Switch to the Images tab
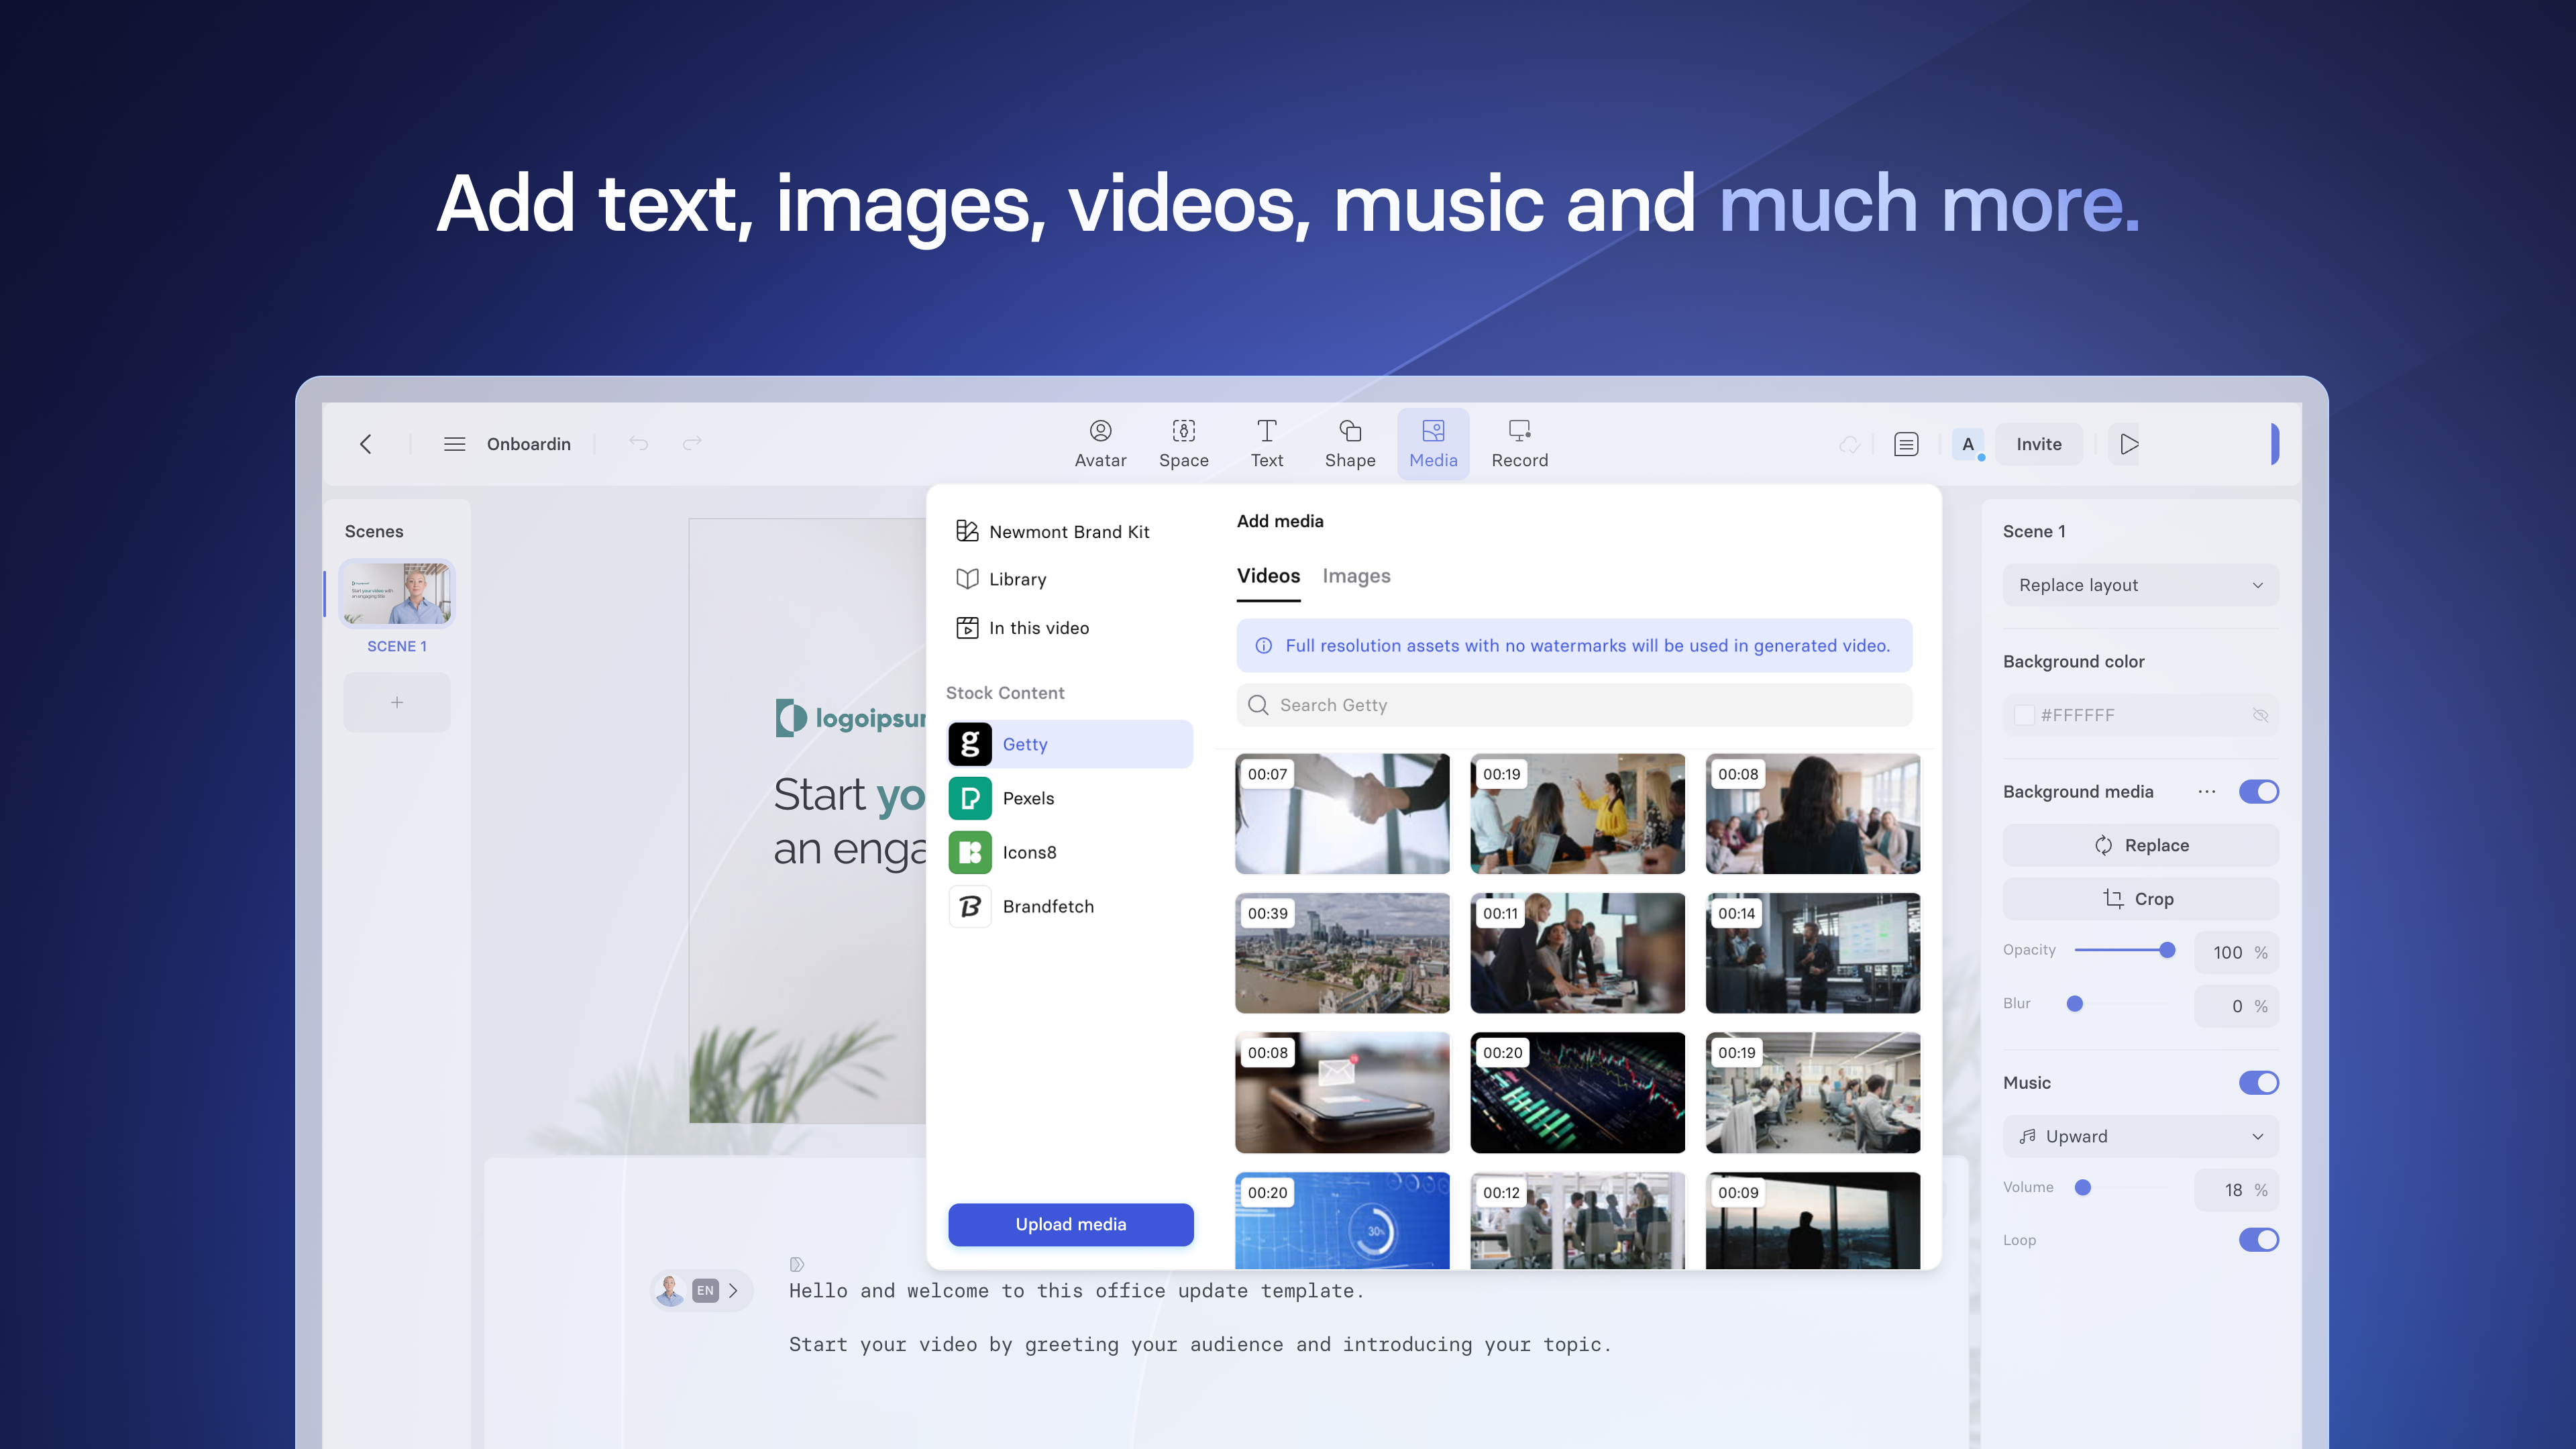 click(x=1356, y=576)
